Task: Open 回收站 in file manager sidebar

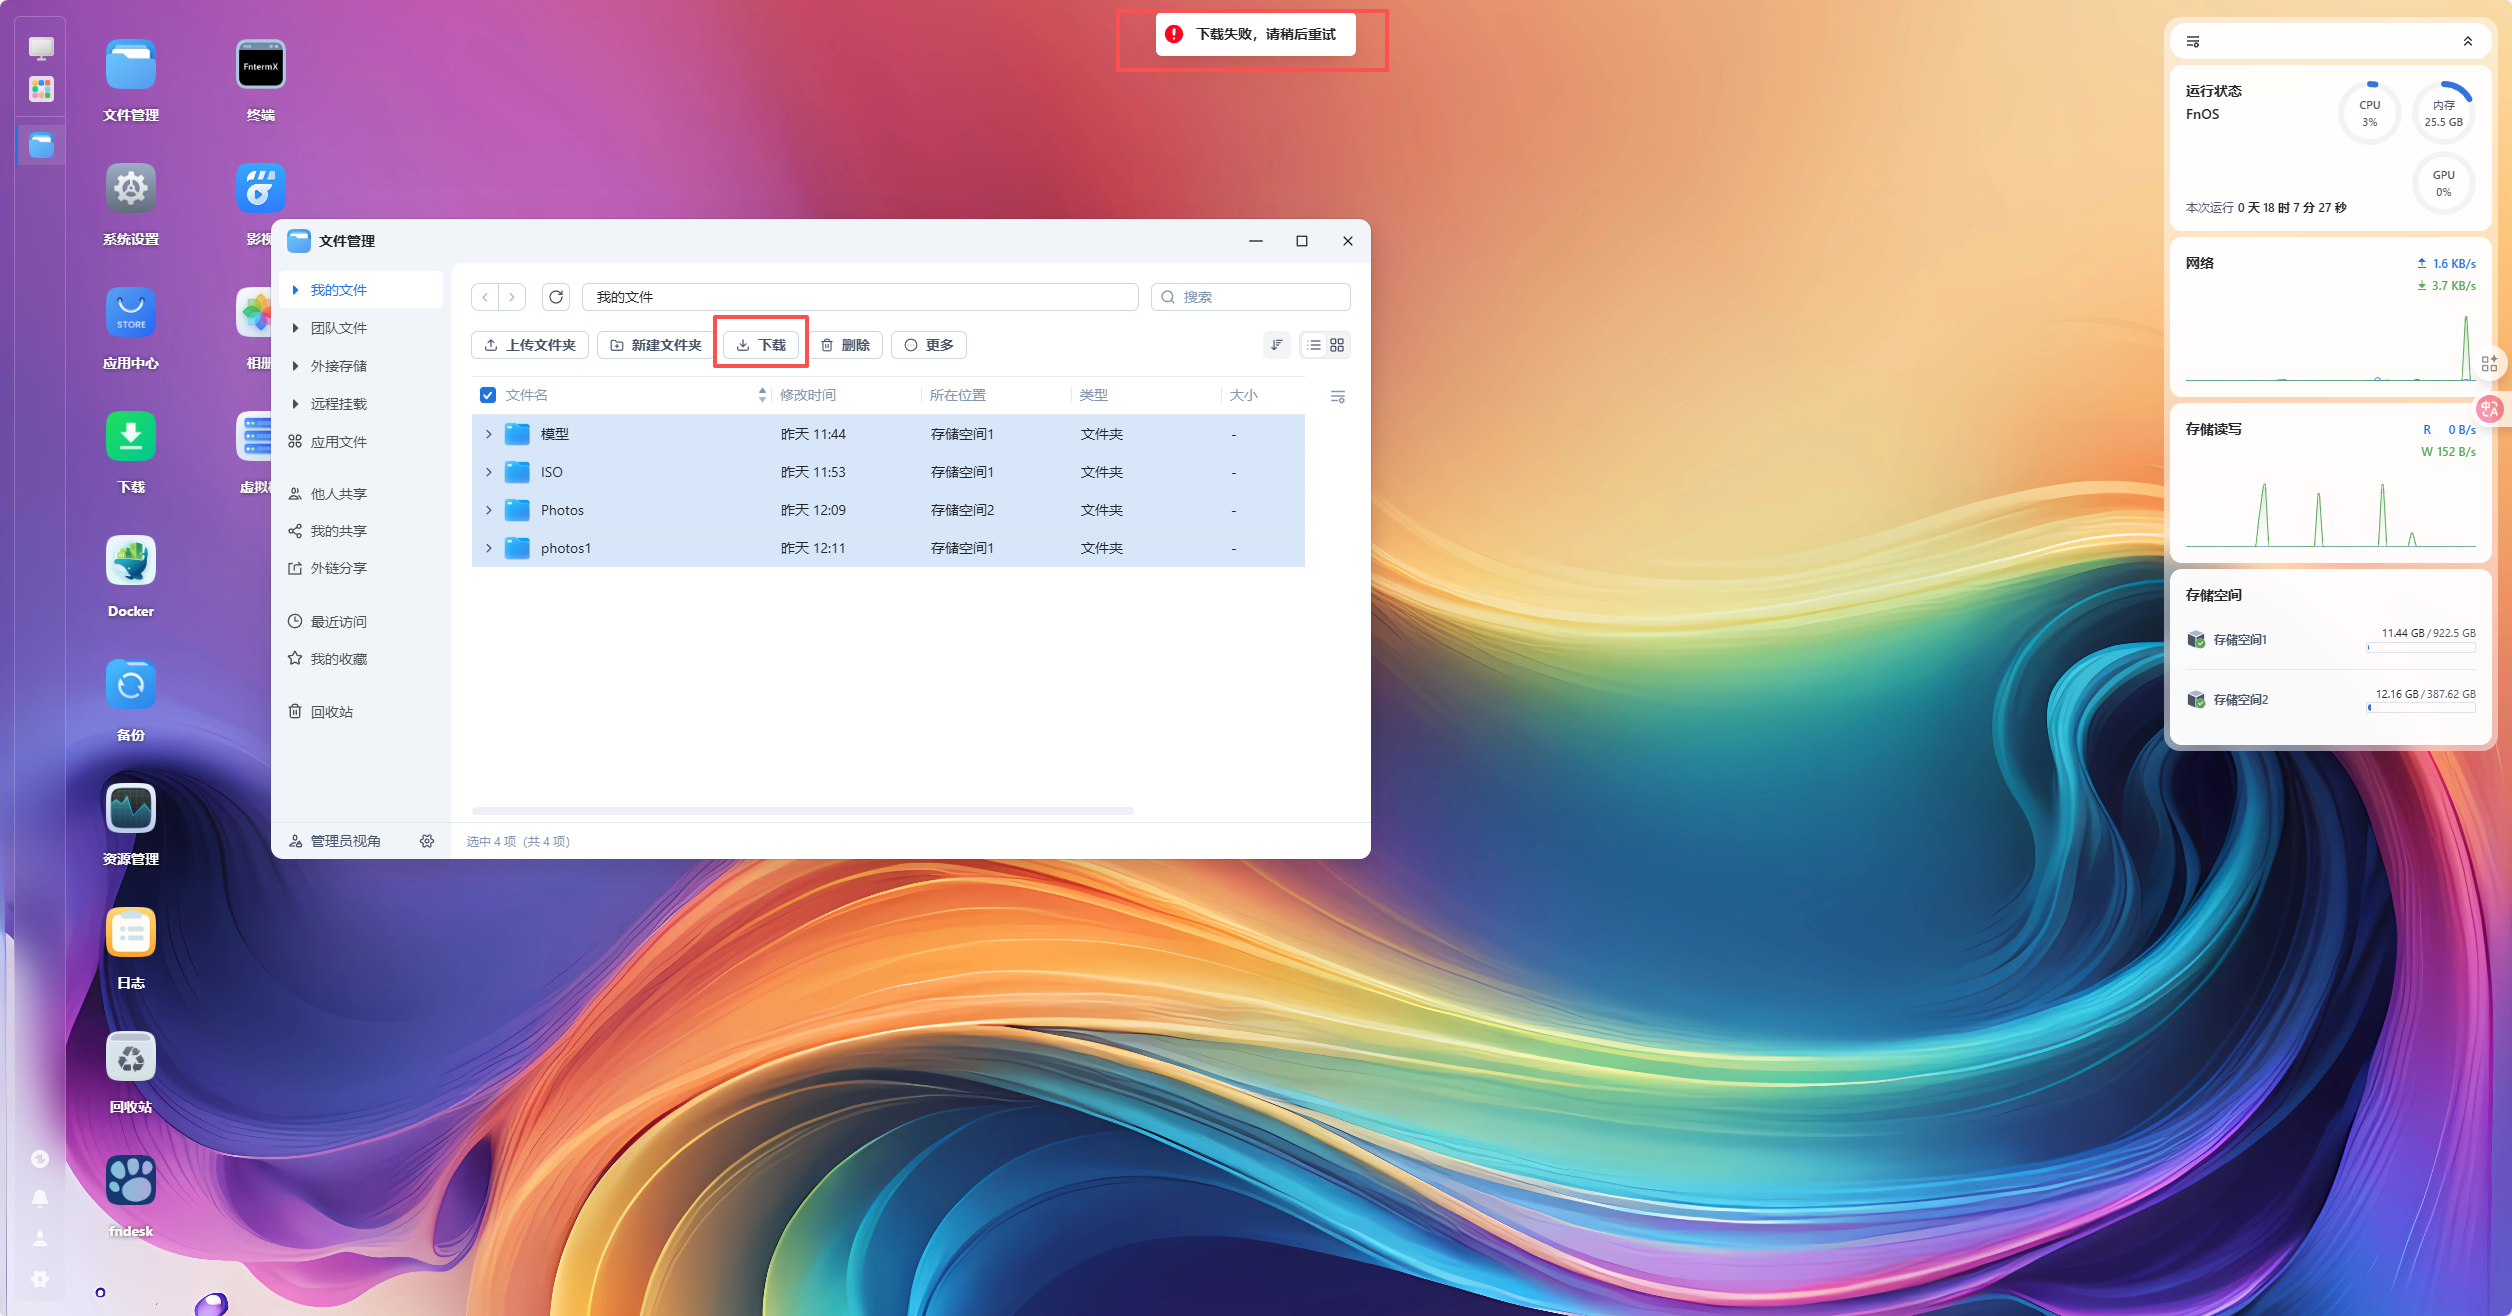Action: [x=331, y=712]
